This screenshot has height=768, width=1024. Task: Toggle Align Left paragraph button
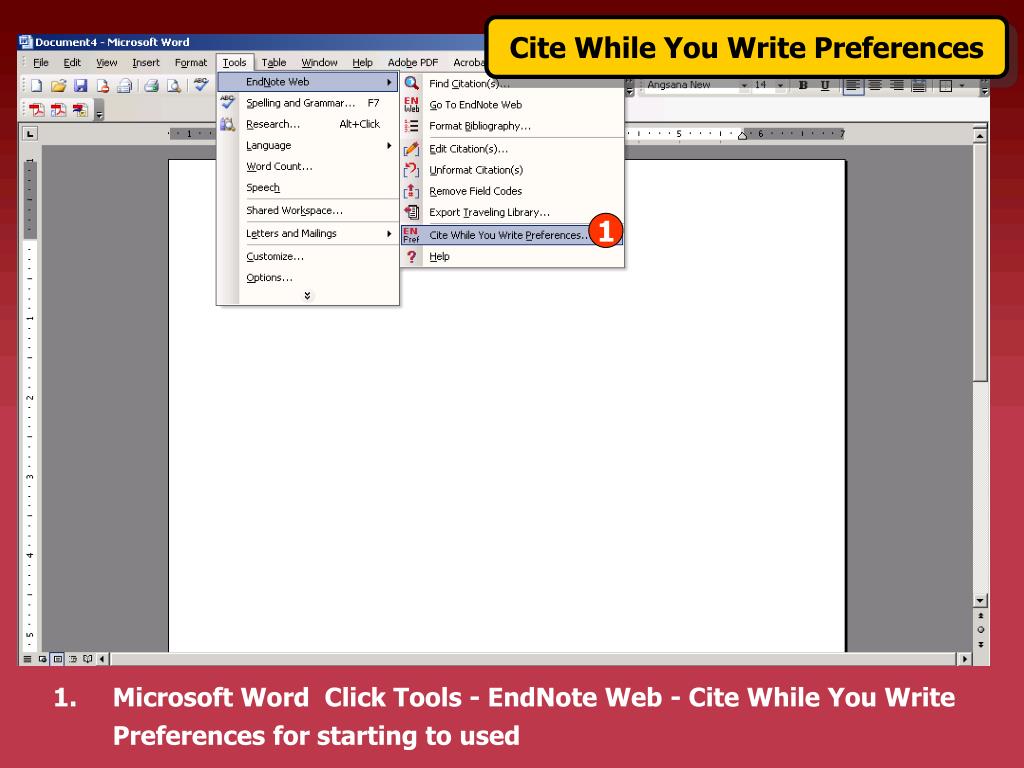coord(852,86)
